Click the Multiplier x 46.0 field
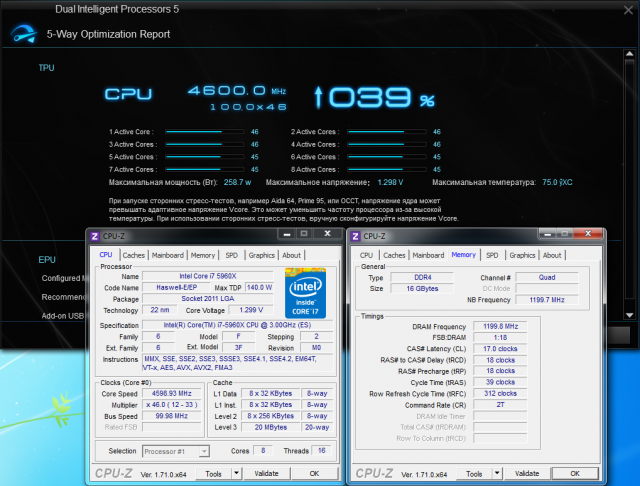The height and width of the screenshot is (486, 640). [x=171, y=405]
